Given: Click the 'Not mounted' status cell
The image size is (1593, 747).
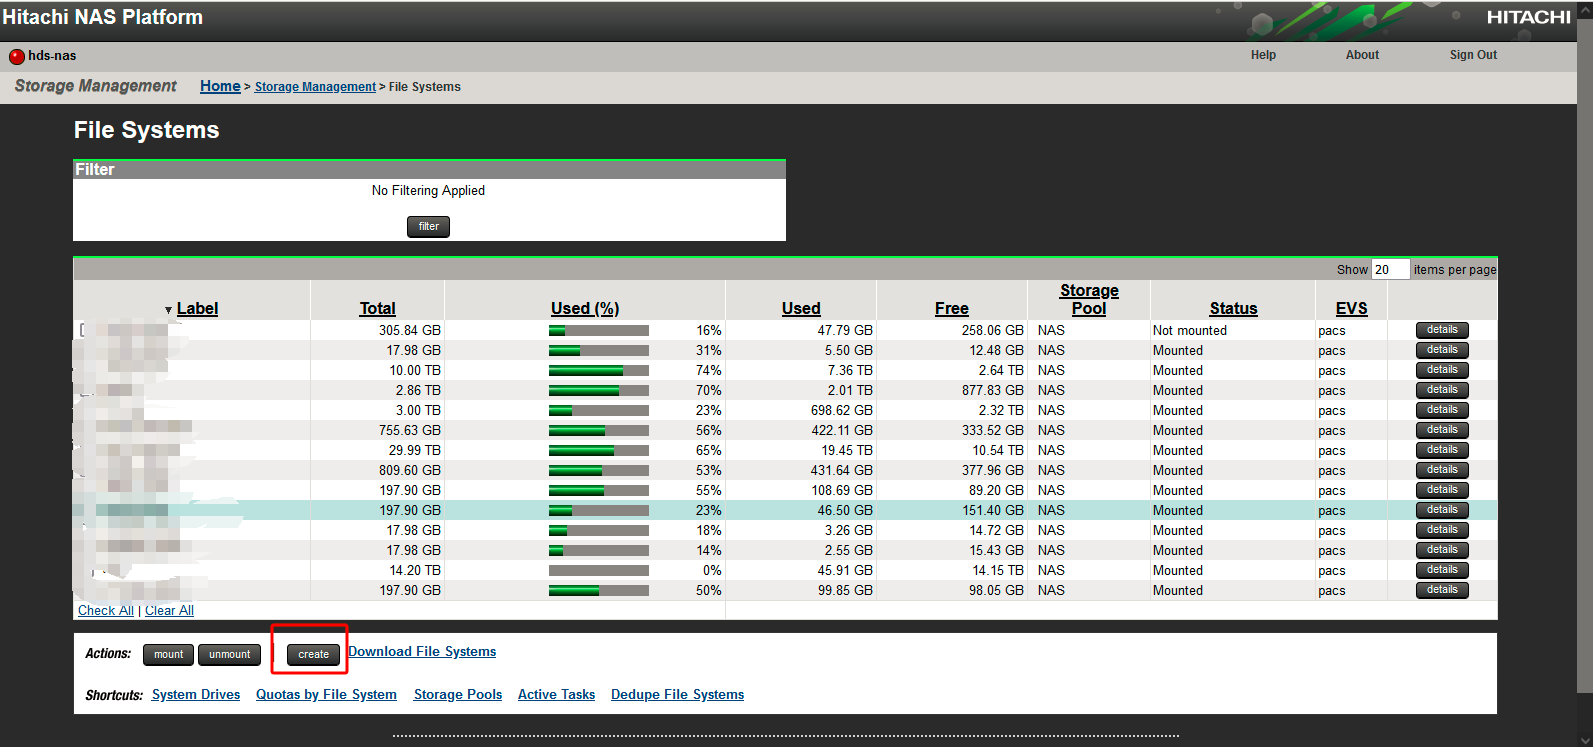Looking at the screenshot, I should 1190,330.
